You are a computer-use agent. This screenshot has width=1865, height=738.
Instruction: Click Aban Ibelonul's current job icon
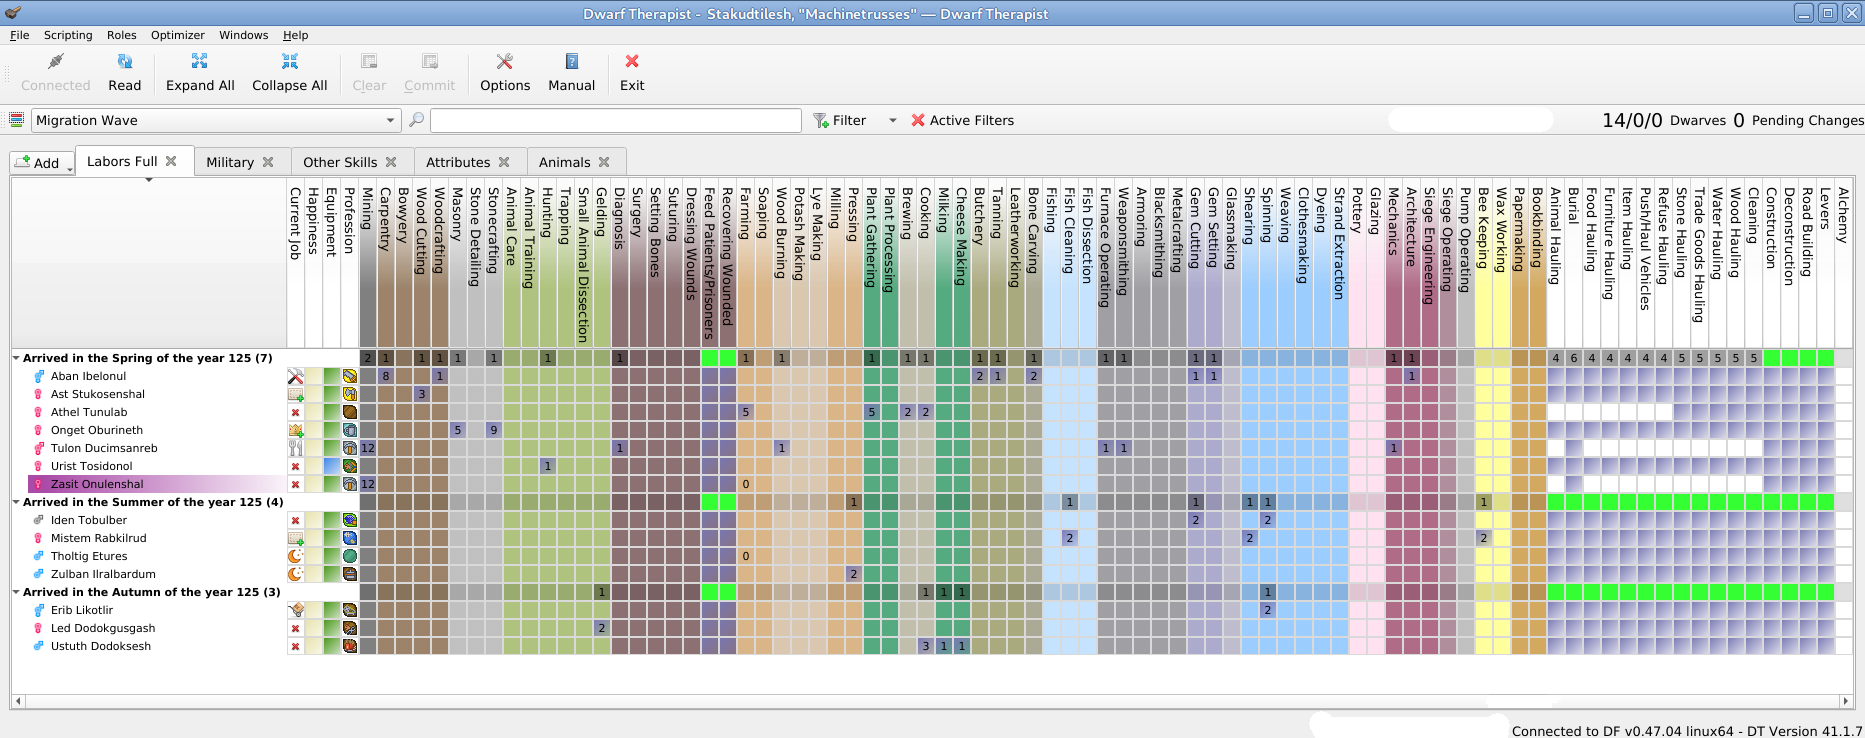[295, 376]
